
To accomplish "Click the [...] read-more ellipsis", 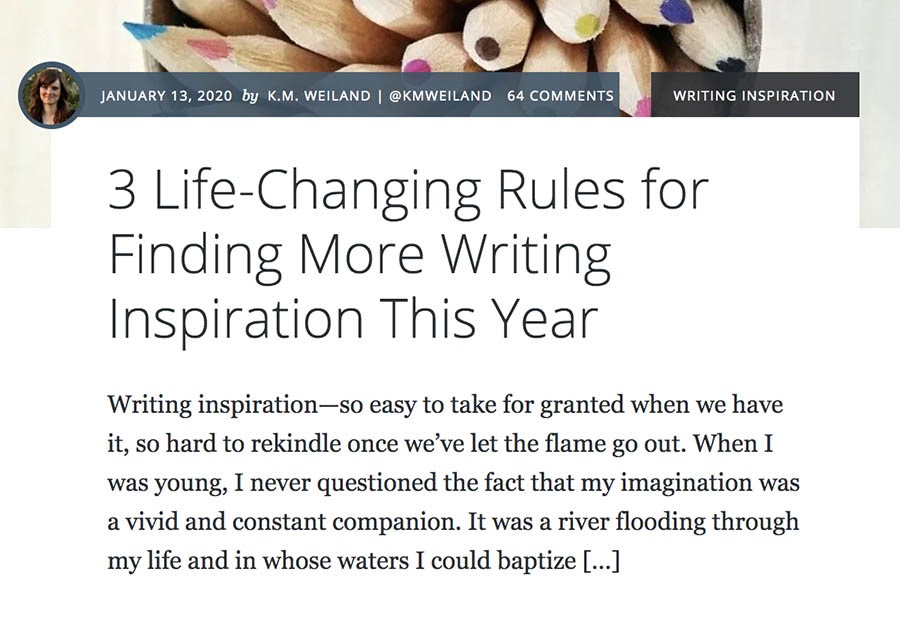I will (601, 561).
